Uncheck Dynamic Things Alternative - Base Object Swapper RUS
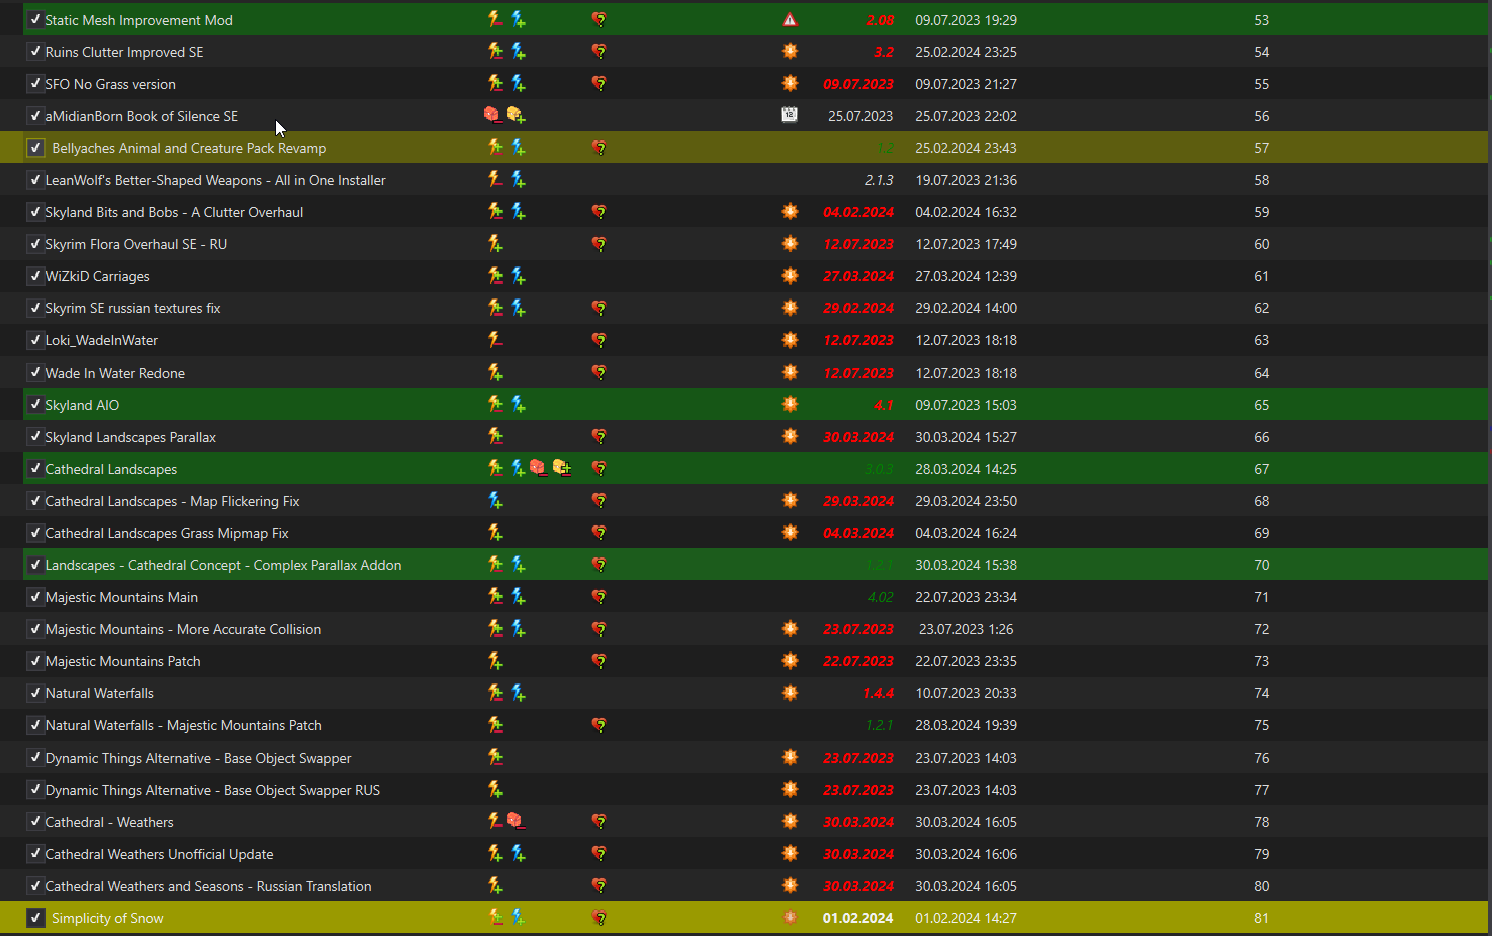1492x936 pixels. click(35, 789)
